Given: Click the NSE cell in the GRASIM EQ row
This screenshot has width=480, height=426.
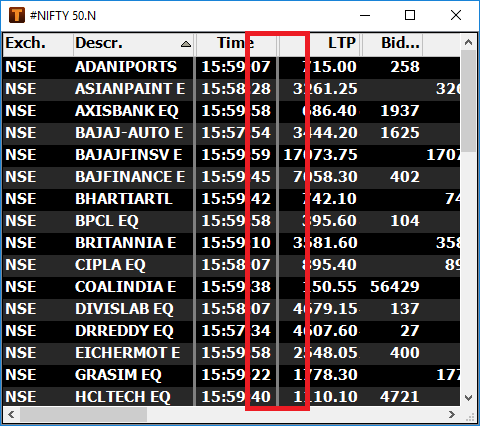Looking at the screenshot, I should [21, 375].
